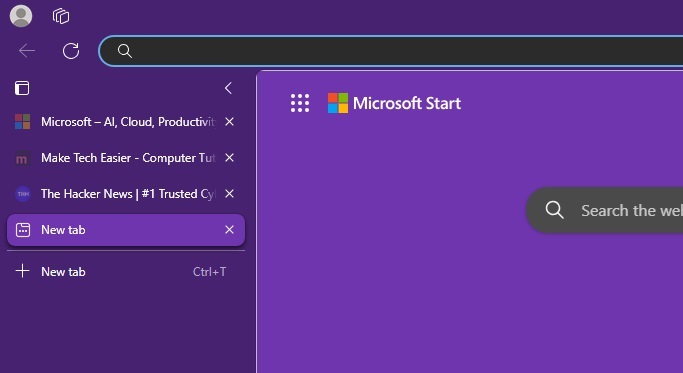This screenshot has width=683, height=373.
Task: Close the Make Tech Easier tab
Action: coord(229,158)
